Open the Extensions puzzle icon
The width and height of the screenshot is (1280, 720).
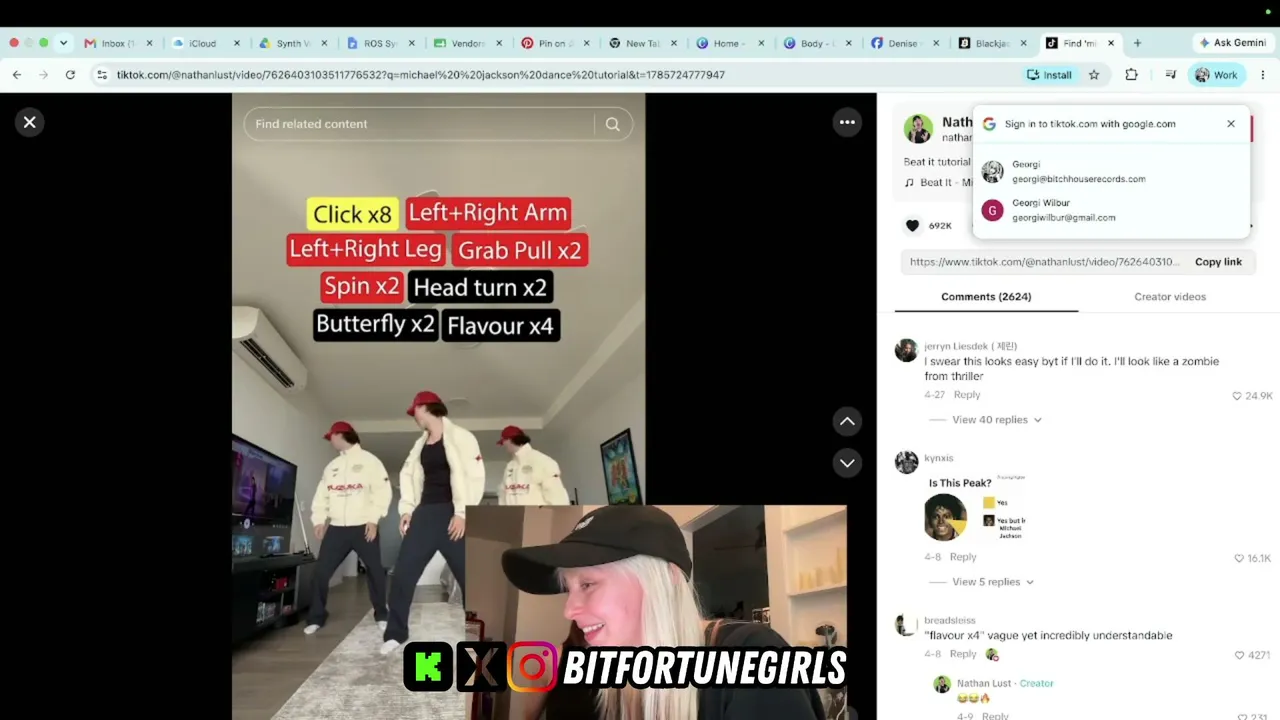[1131, 75]
